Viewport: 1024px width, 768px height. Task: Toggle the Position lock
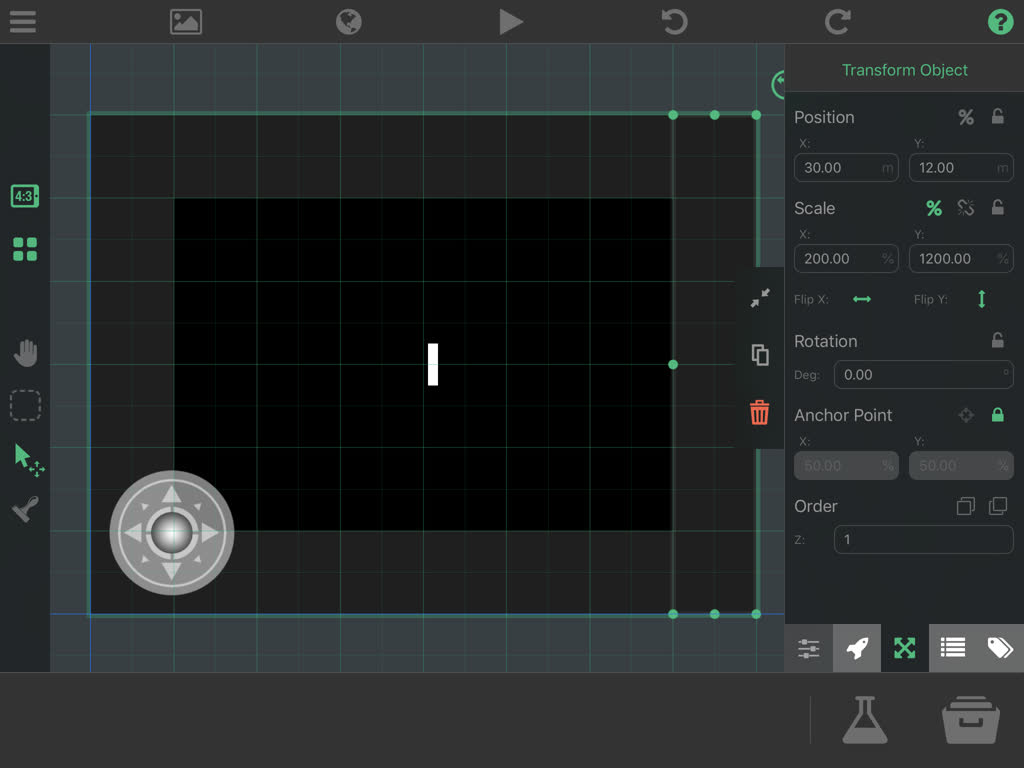coord(998,116)
